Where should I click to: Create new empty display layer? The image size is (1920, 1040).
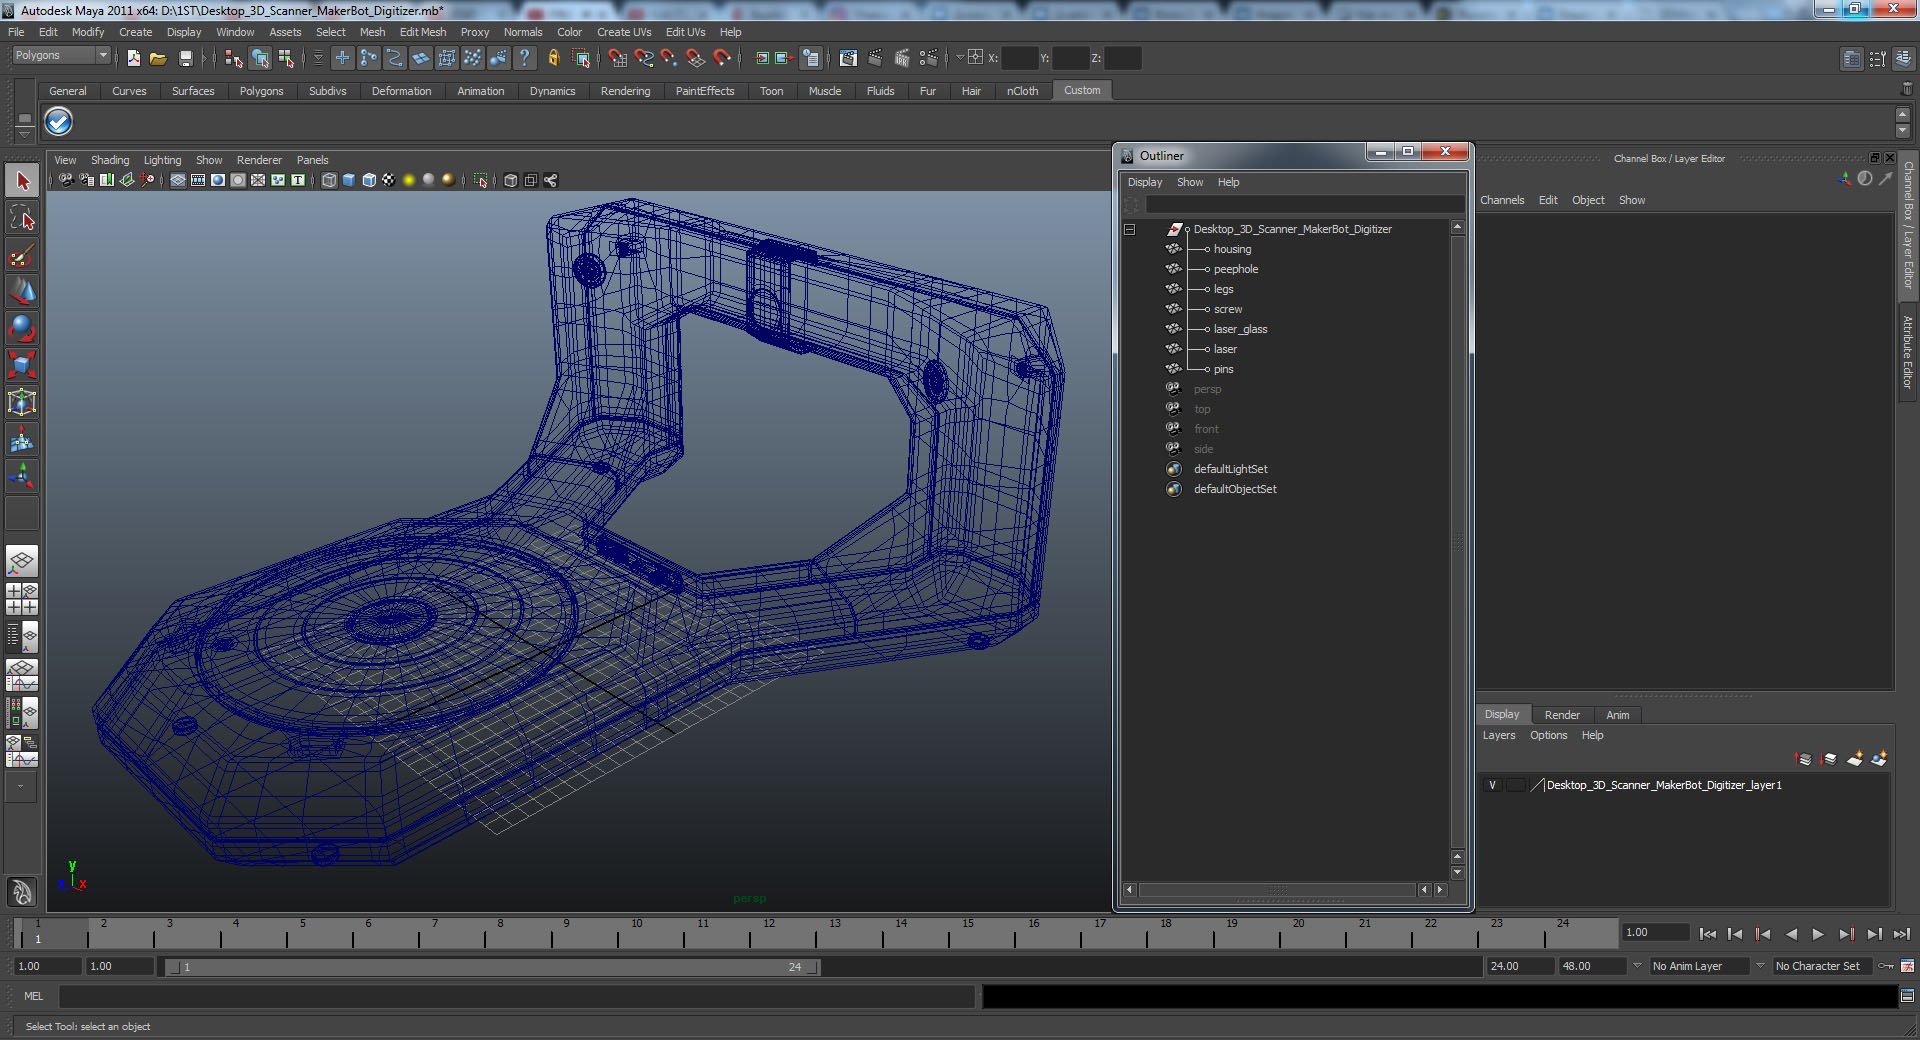coord(1854,759)
